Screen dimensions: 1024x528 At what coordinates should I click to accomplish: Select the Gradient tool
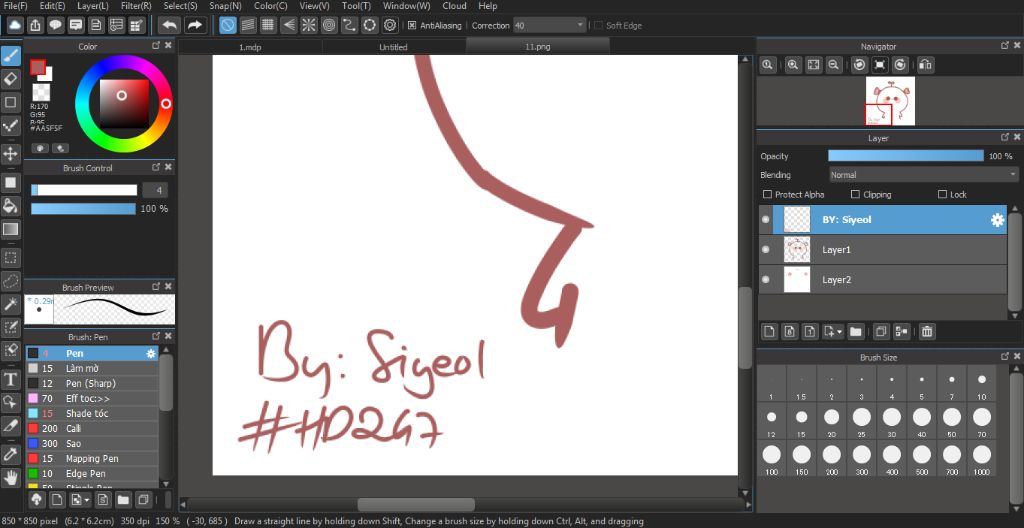pos(10,229)
